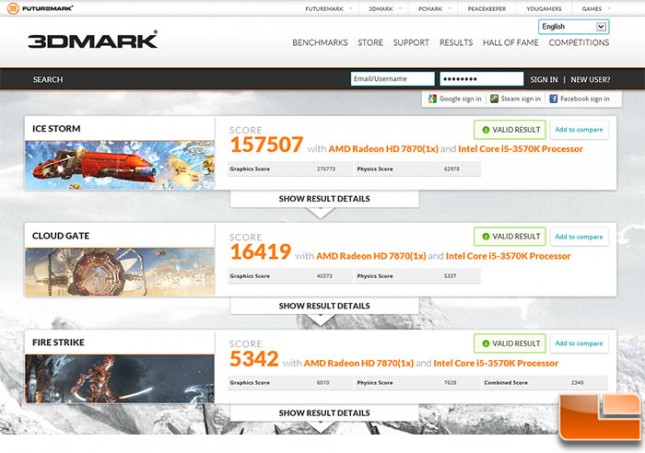
Task: Open the HALL OF FAME page
Action: pyautogui.click(x=510, y=43)
